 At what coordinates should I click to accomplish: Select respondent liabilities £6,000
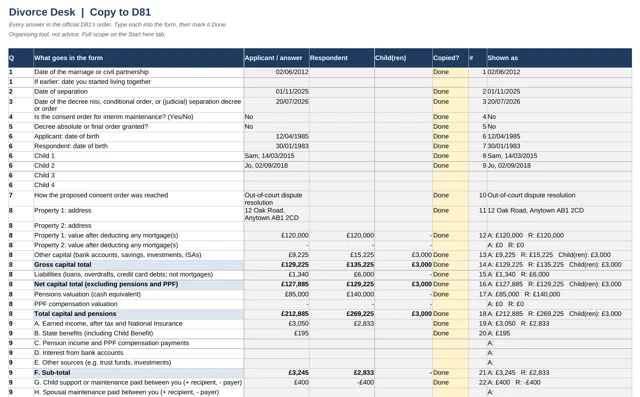(x=342, y=275)
